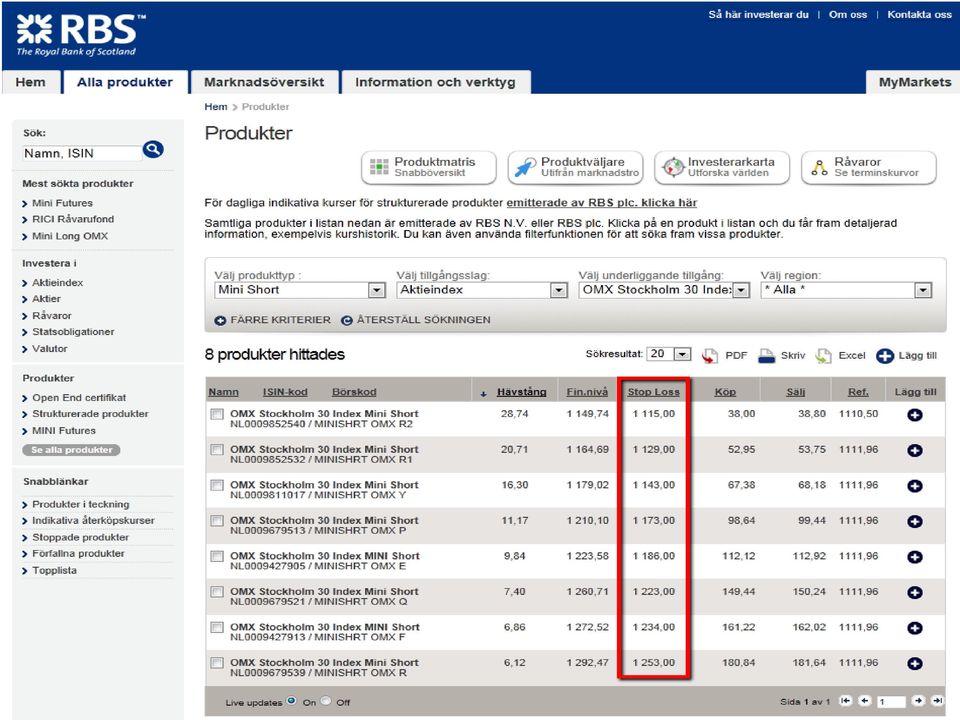960x720 pixels.
Task: Turn live updates Off
Action: click(326, 701)
